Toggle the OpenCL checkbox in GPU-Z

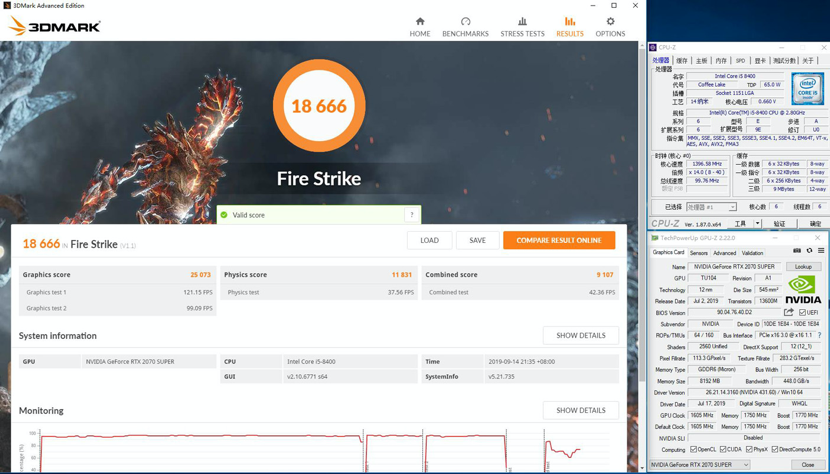pos(693,450)
